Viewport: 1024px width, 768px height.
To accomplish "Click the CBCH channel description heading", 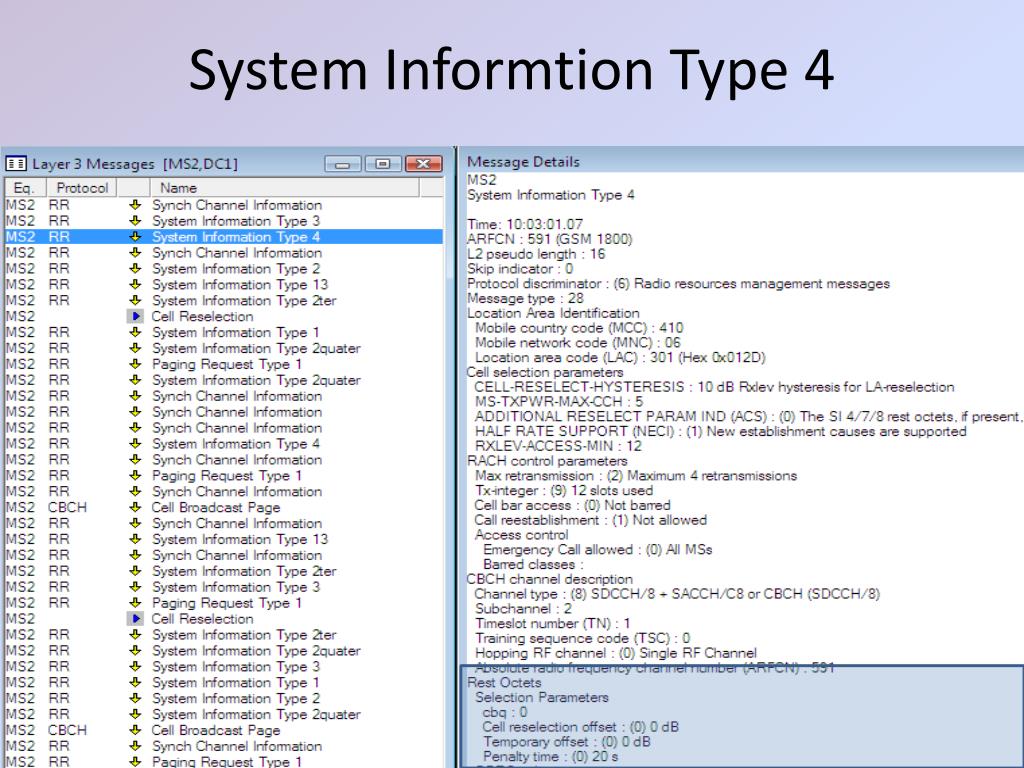I will (550, 579).
